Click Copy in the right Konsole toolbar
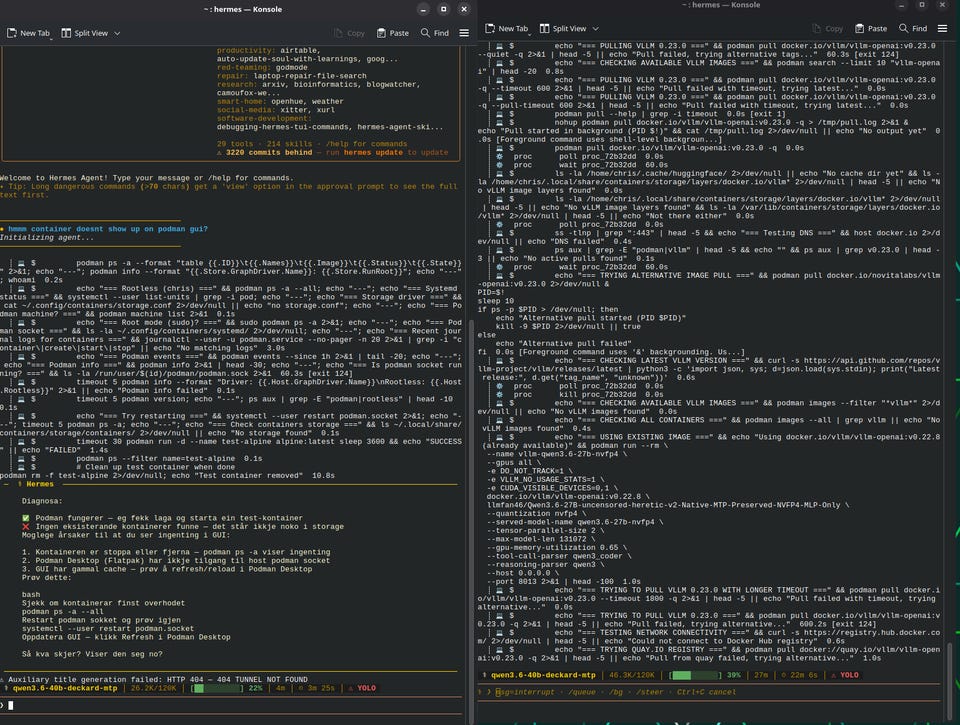Screen dimensions: 960x725 827,28
